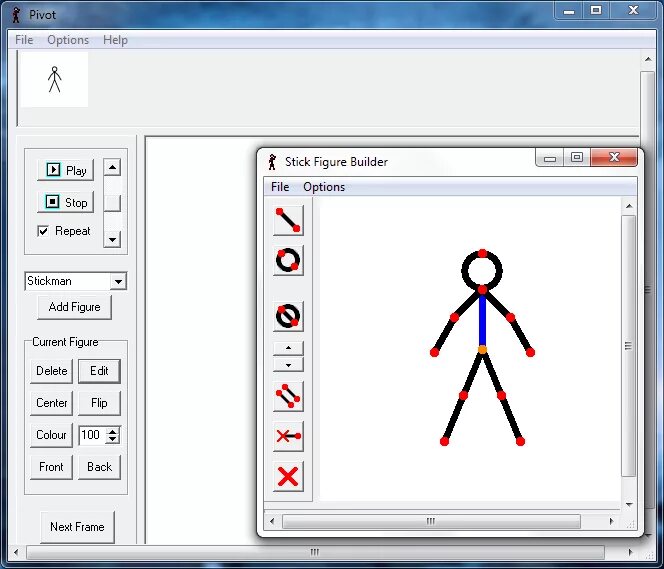Open the Colour picker button

pyautogui.click(x=52, y=435)
